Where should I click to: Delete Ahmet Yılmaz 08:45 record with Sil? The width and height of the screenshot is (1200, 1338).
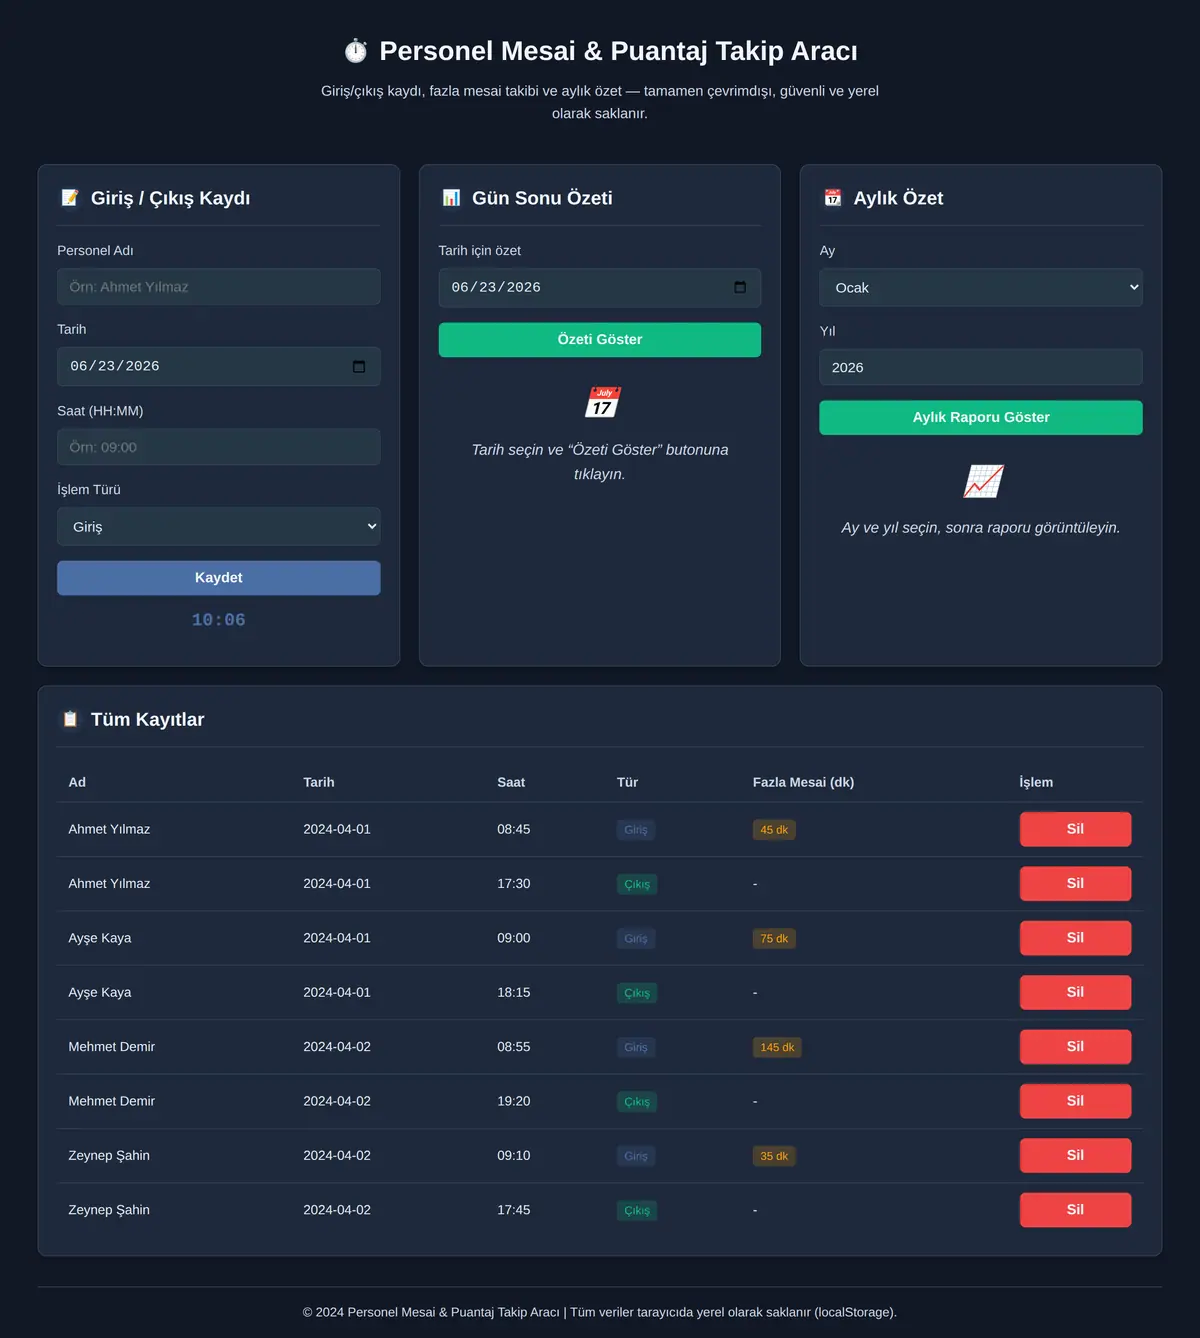click(x=1075, y=829)
